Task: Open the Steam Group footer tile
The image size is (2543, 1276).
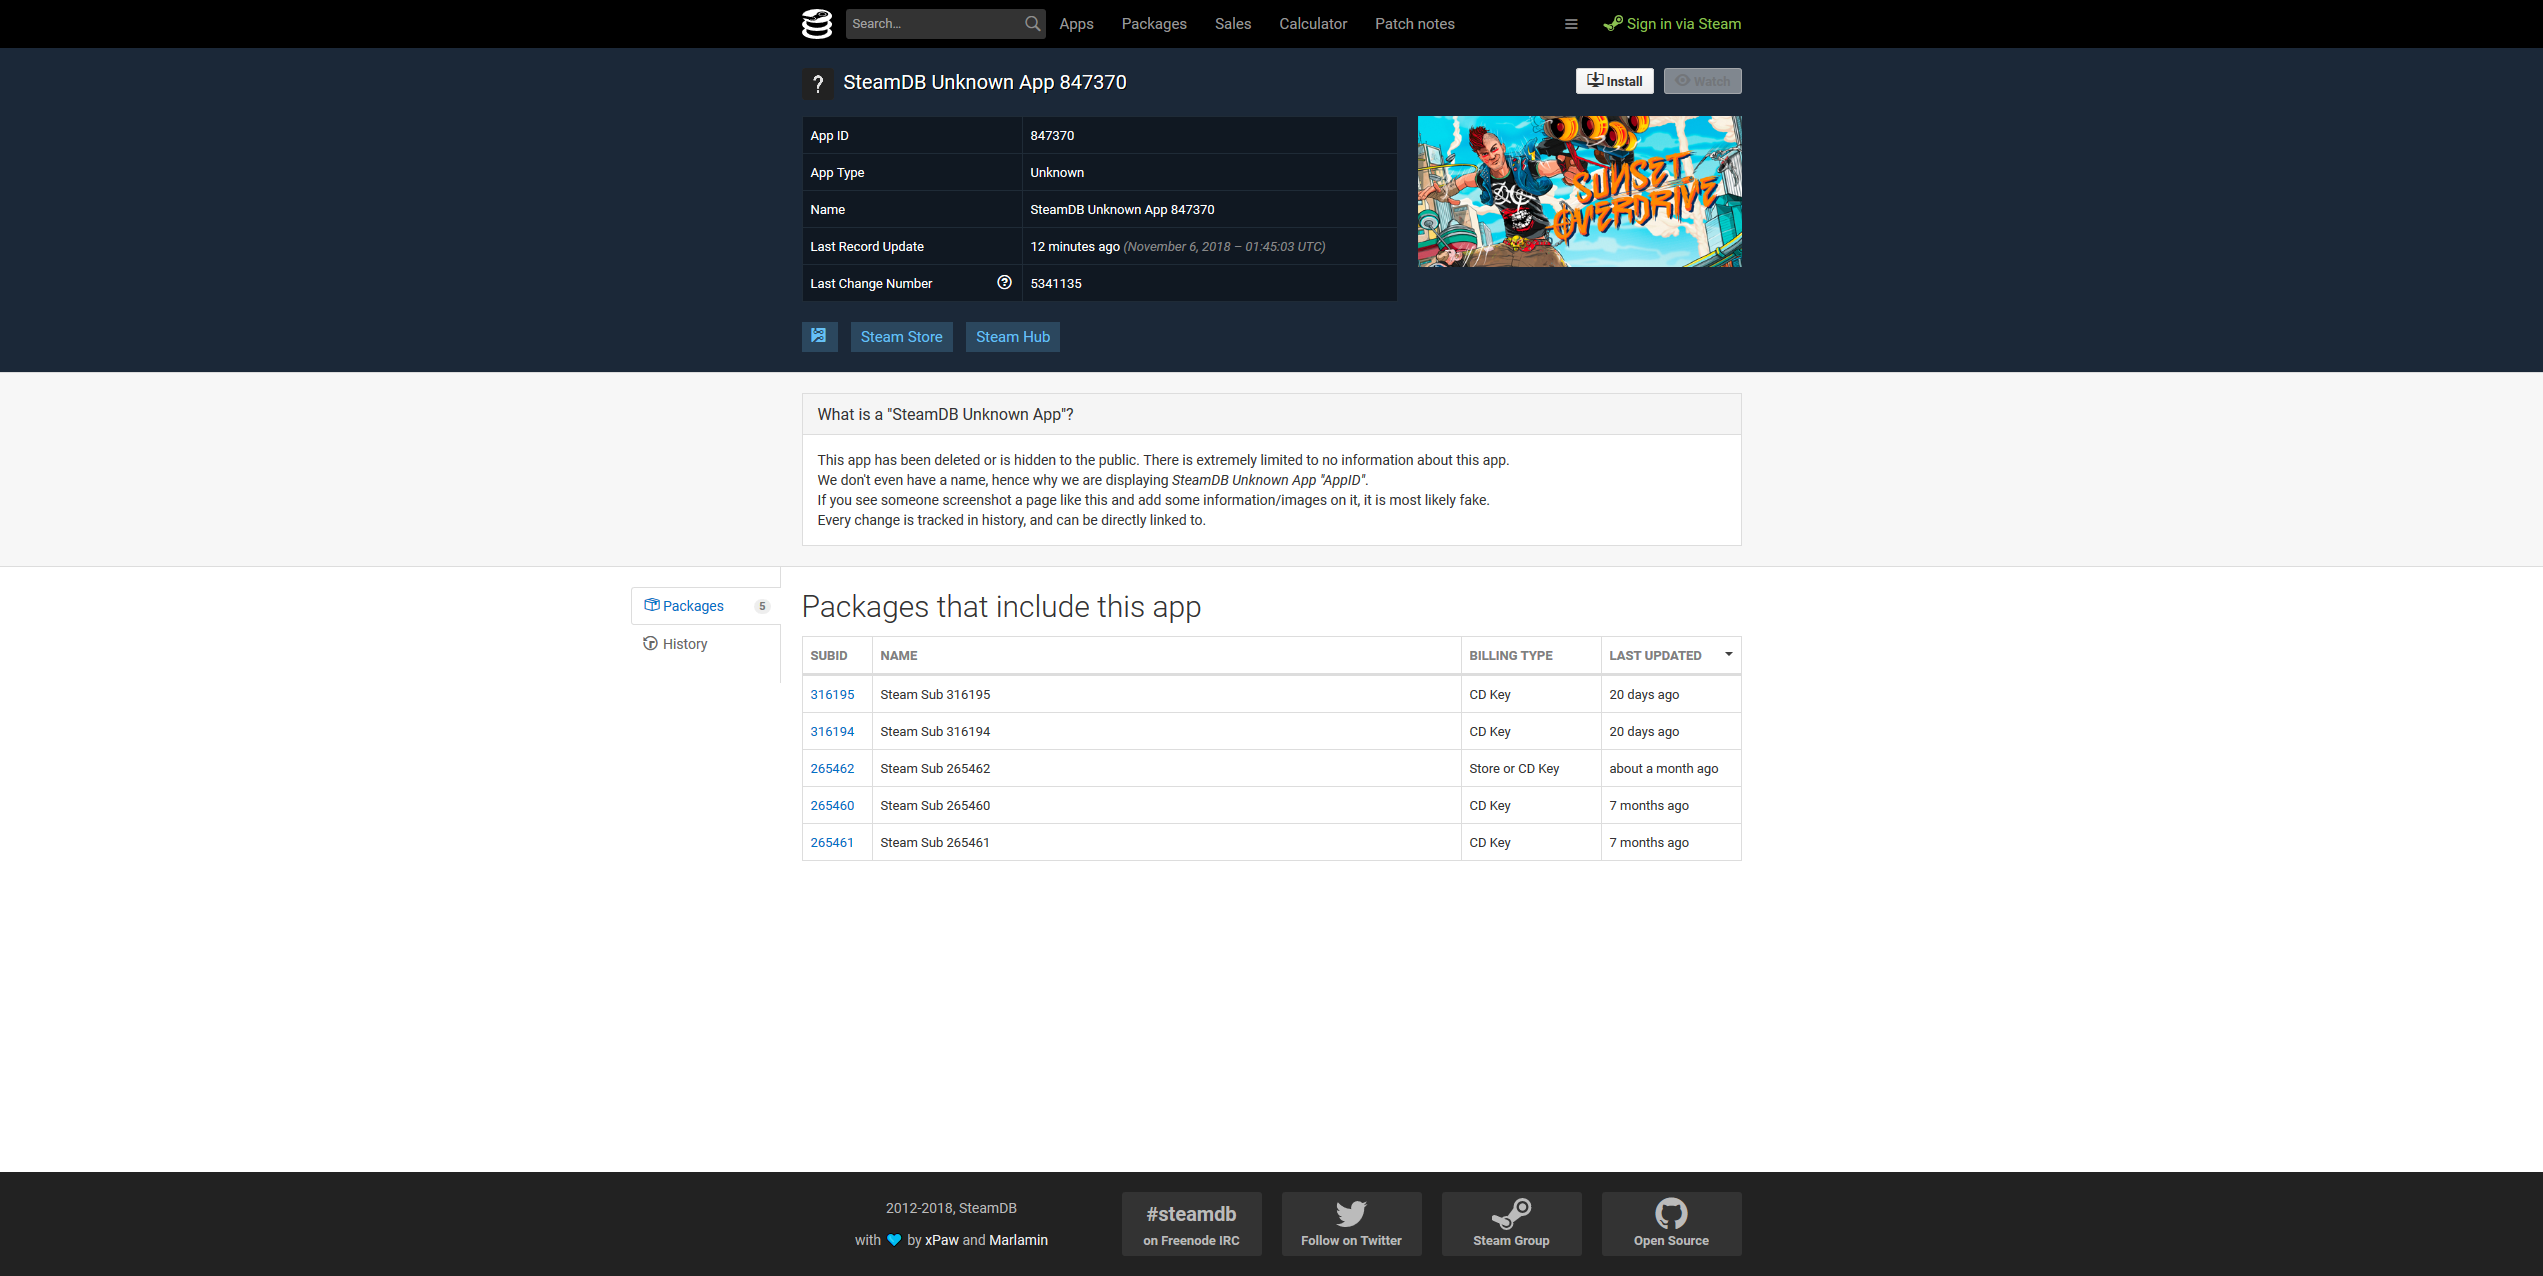Action: click(1511, 1223)
